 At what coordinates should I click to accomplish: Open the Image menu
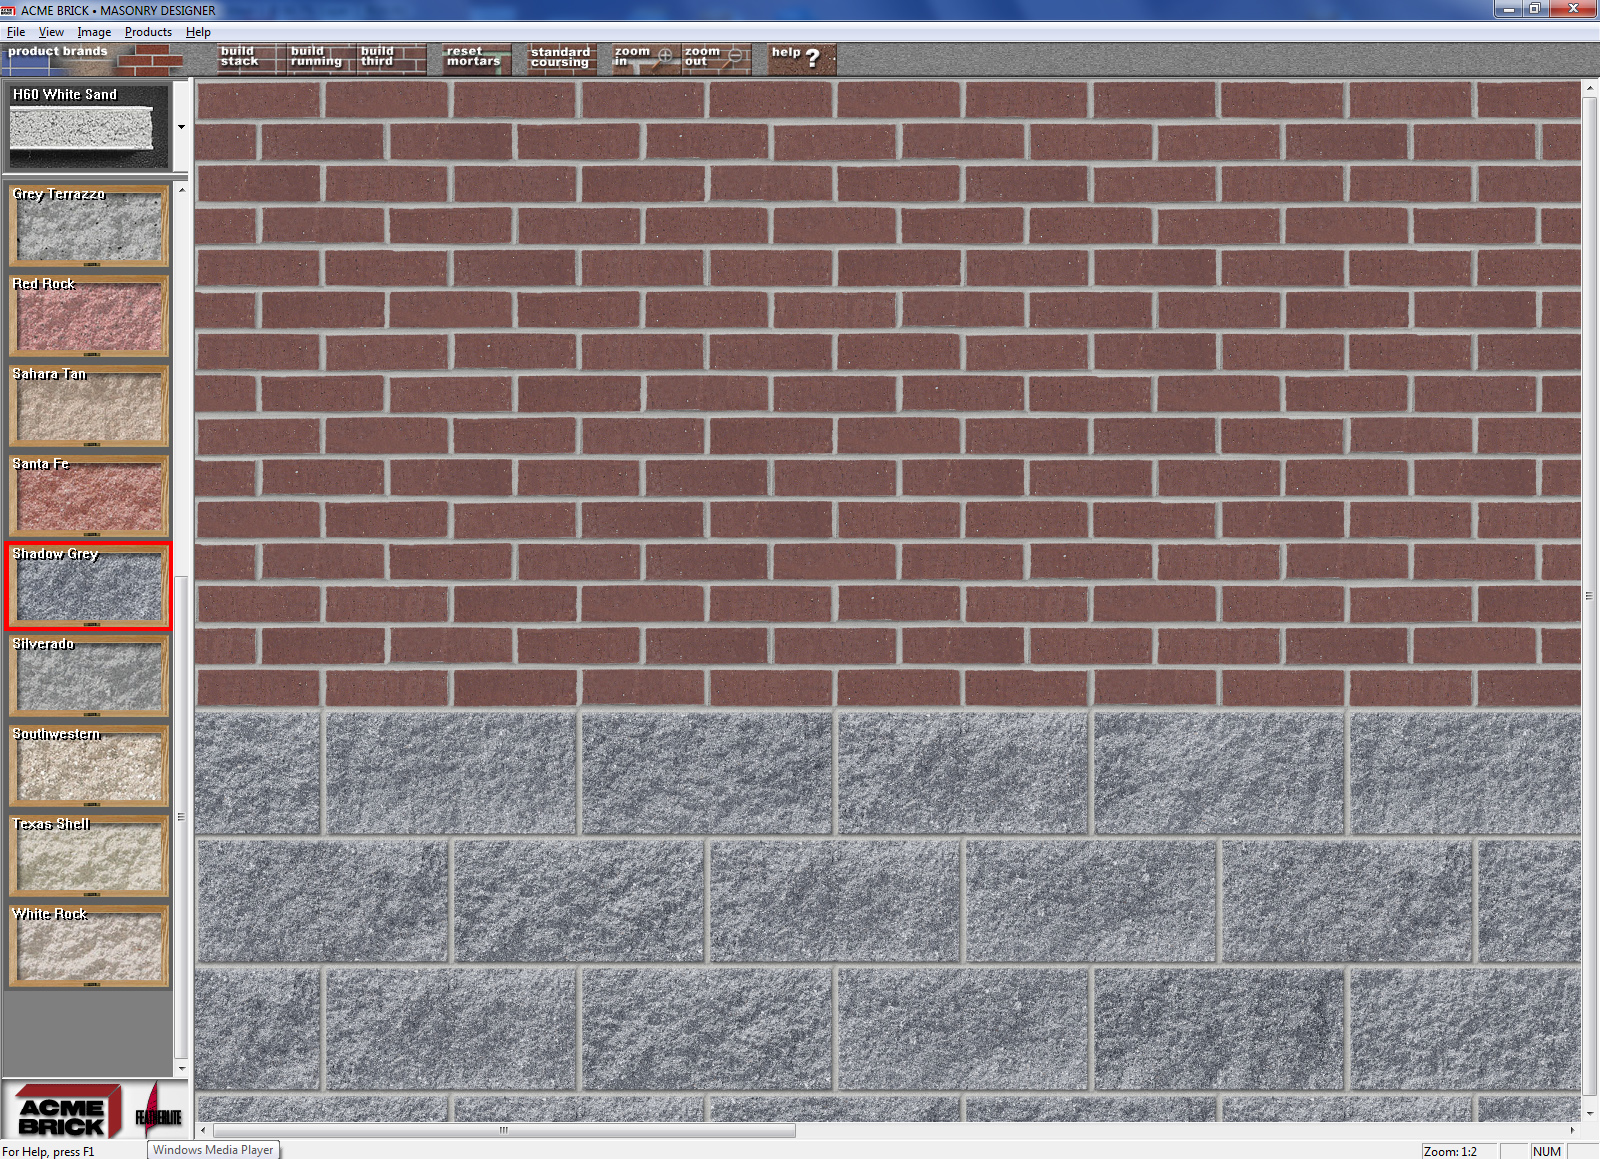94,32
